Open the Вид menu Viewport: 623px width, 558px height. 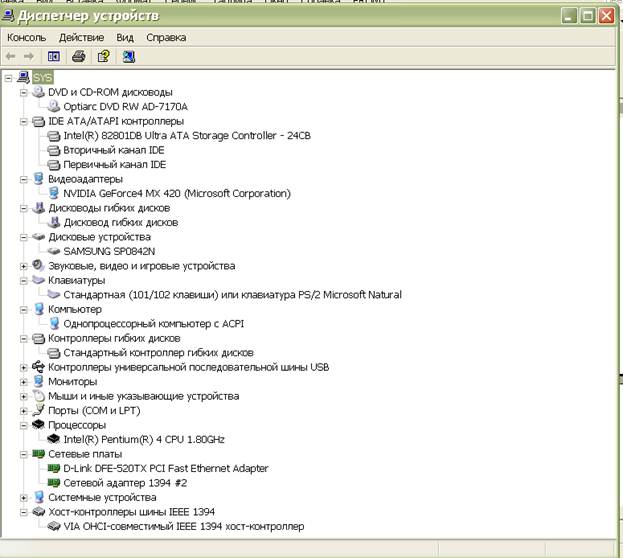click(x=125, y=37)
